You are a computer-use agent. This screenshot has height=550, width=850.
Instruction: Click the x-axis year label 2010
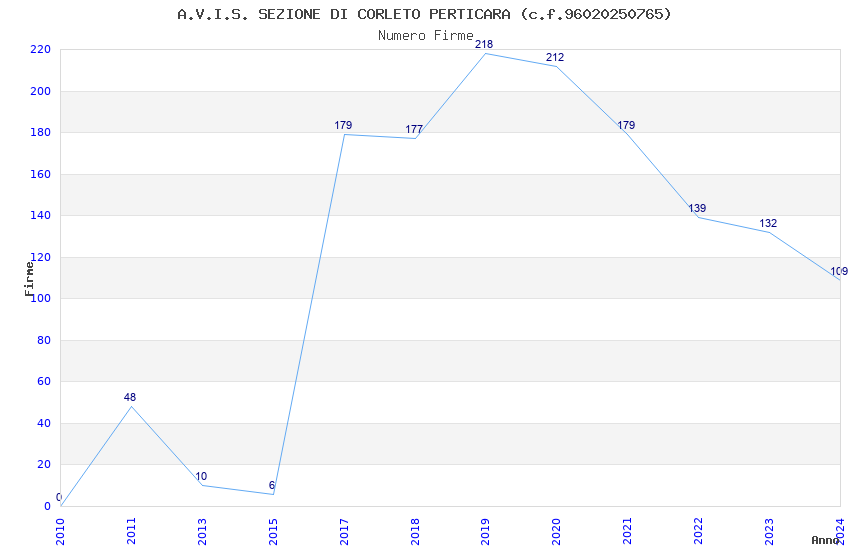click(60, 532)
